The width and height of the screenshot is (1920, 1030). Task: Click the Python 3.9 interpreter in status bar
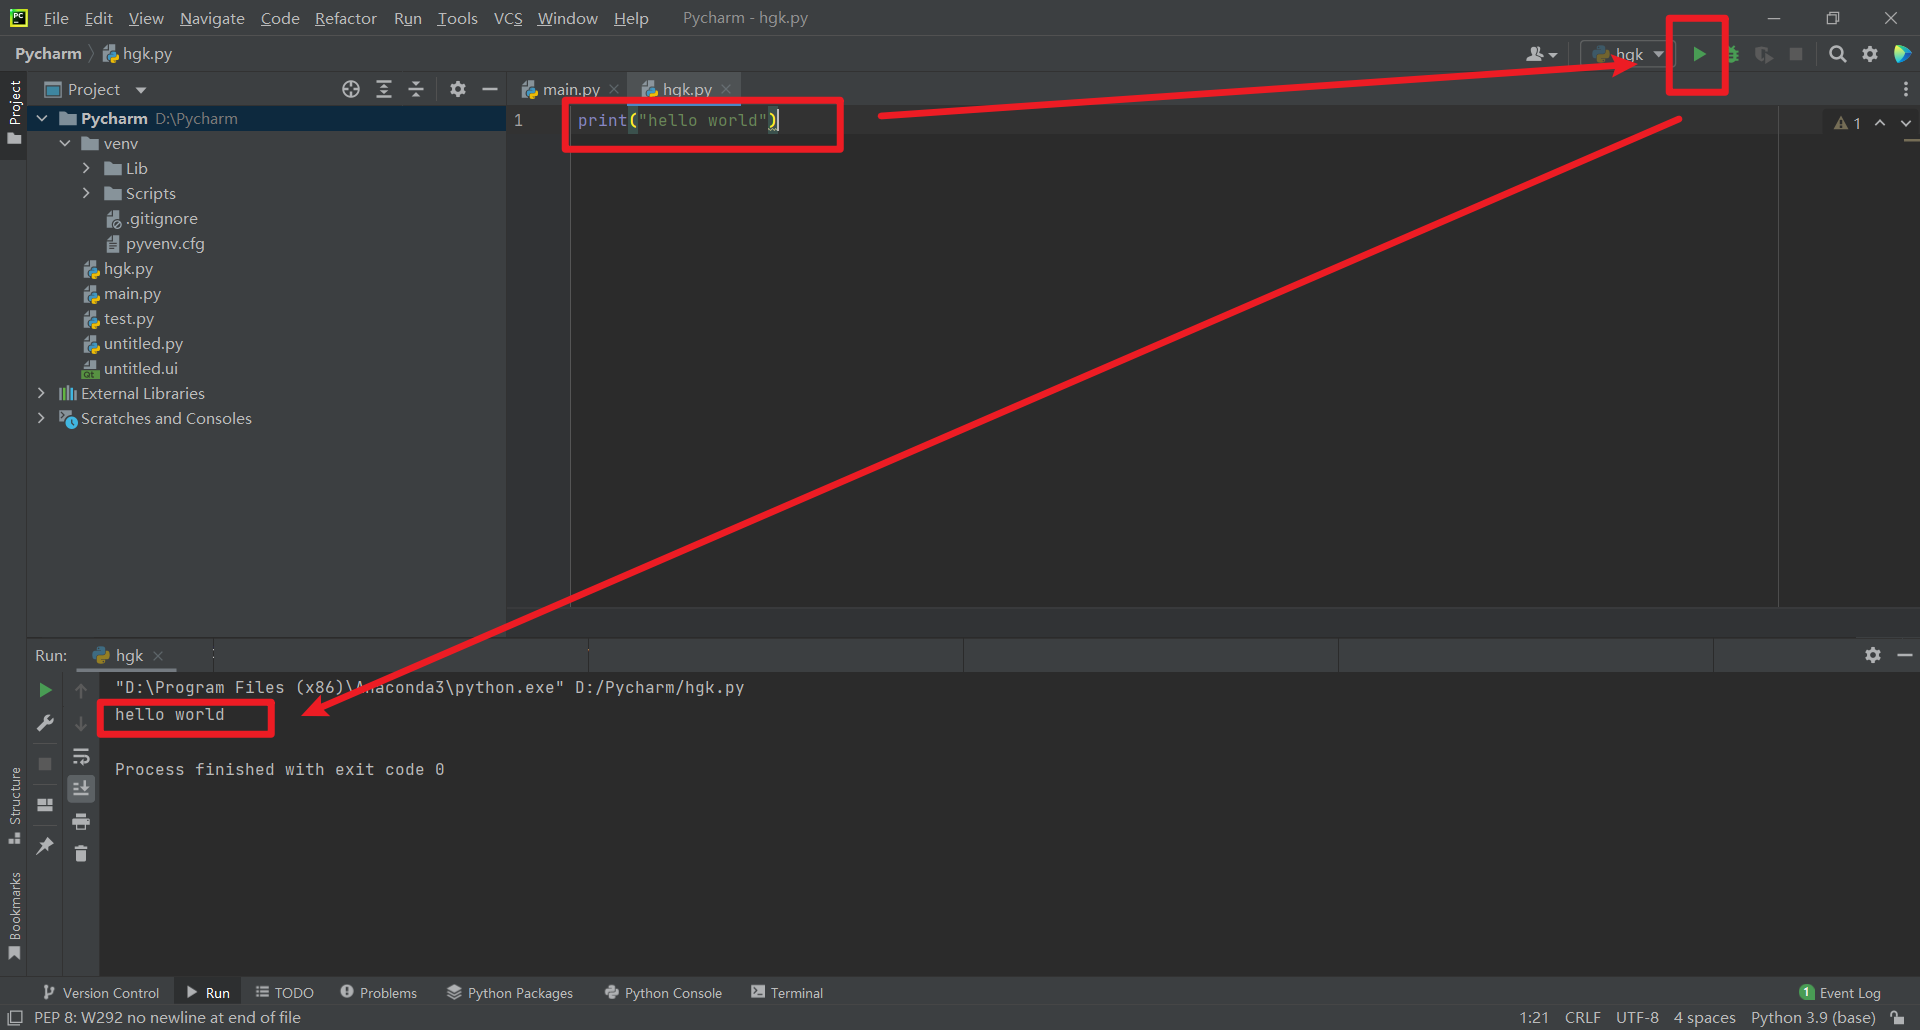click(x=1812, y=1017)
